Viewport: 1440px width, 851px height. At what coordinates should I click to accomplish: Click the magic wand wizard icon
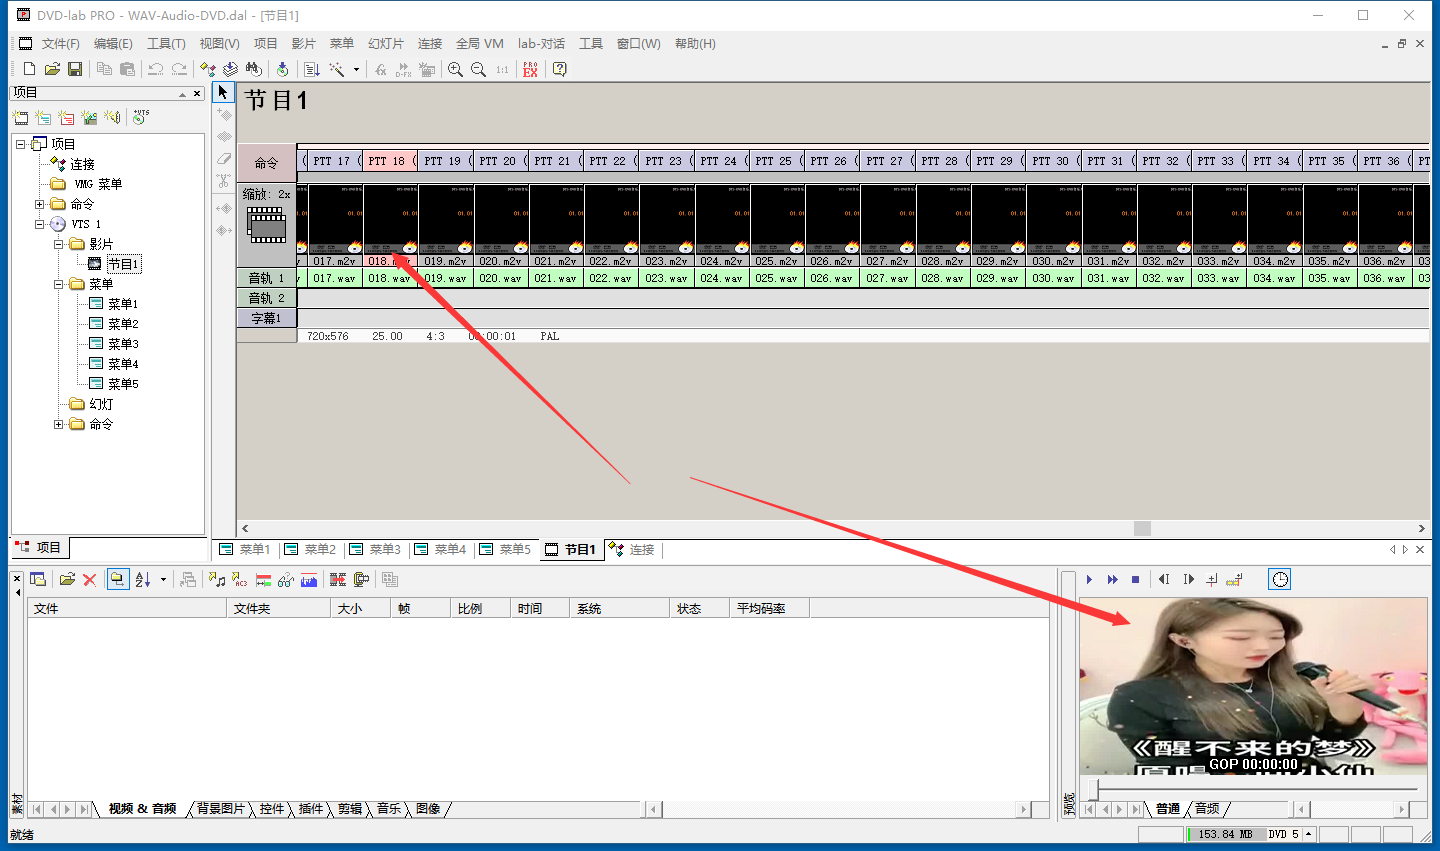click(x=337, y=69)
